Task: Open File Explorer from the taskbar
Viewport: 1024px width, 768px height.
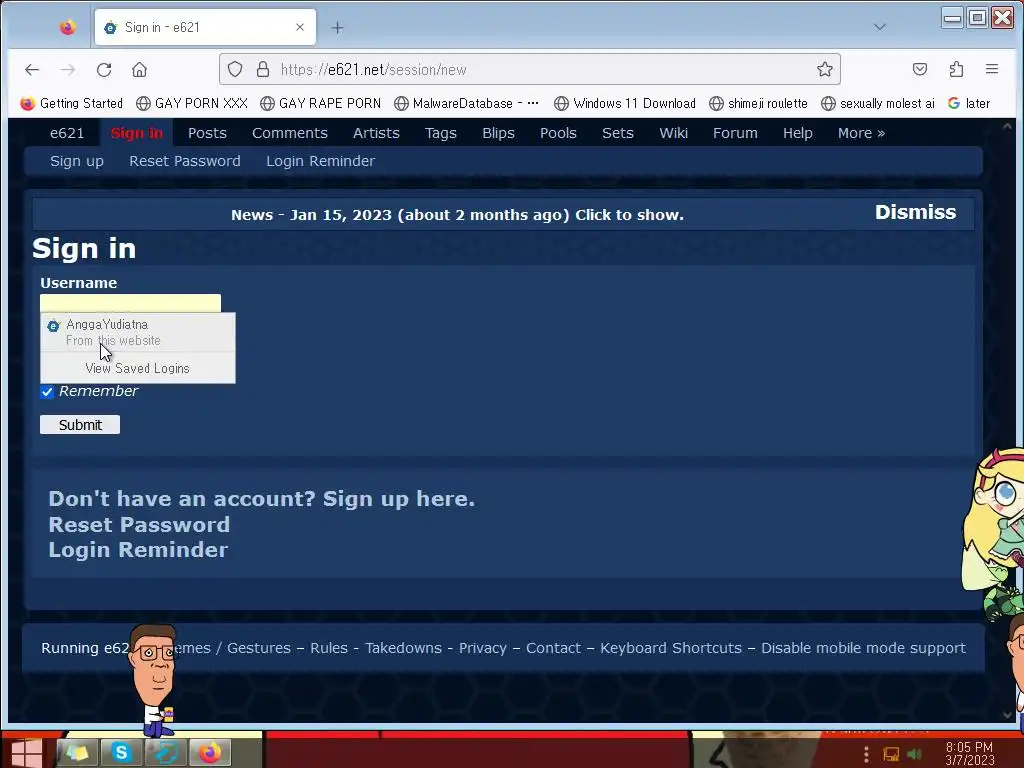Action: 76,753
